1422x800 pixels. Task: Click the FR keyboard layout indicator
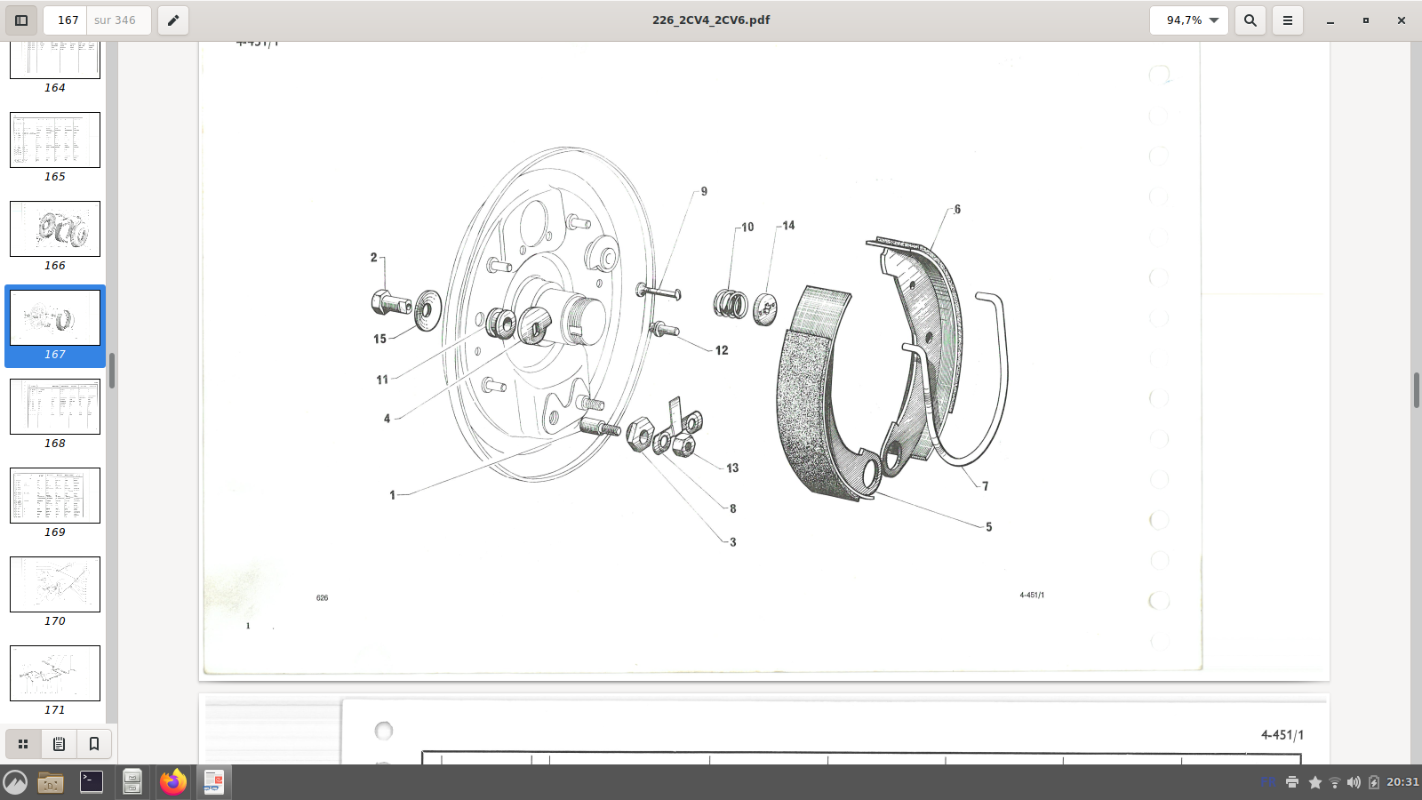(1267, 782)
